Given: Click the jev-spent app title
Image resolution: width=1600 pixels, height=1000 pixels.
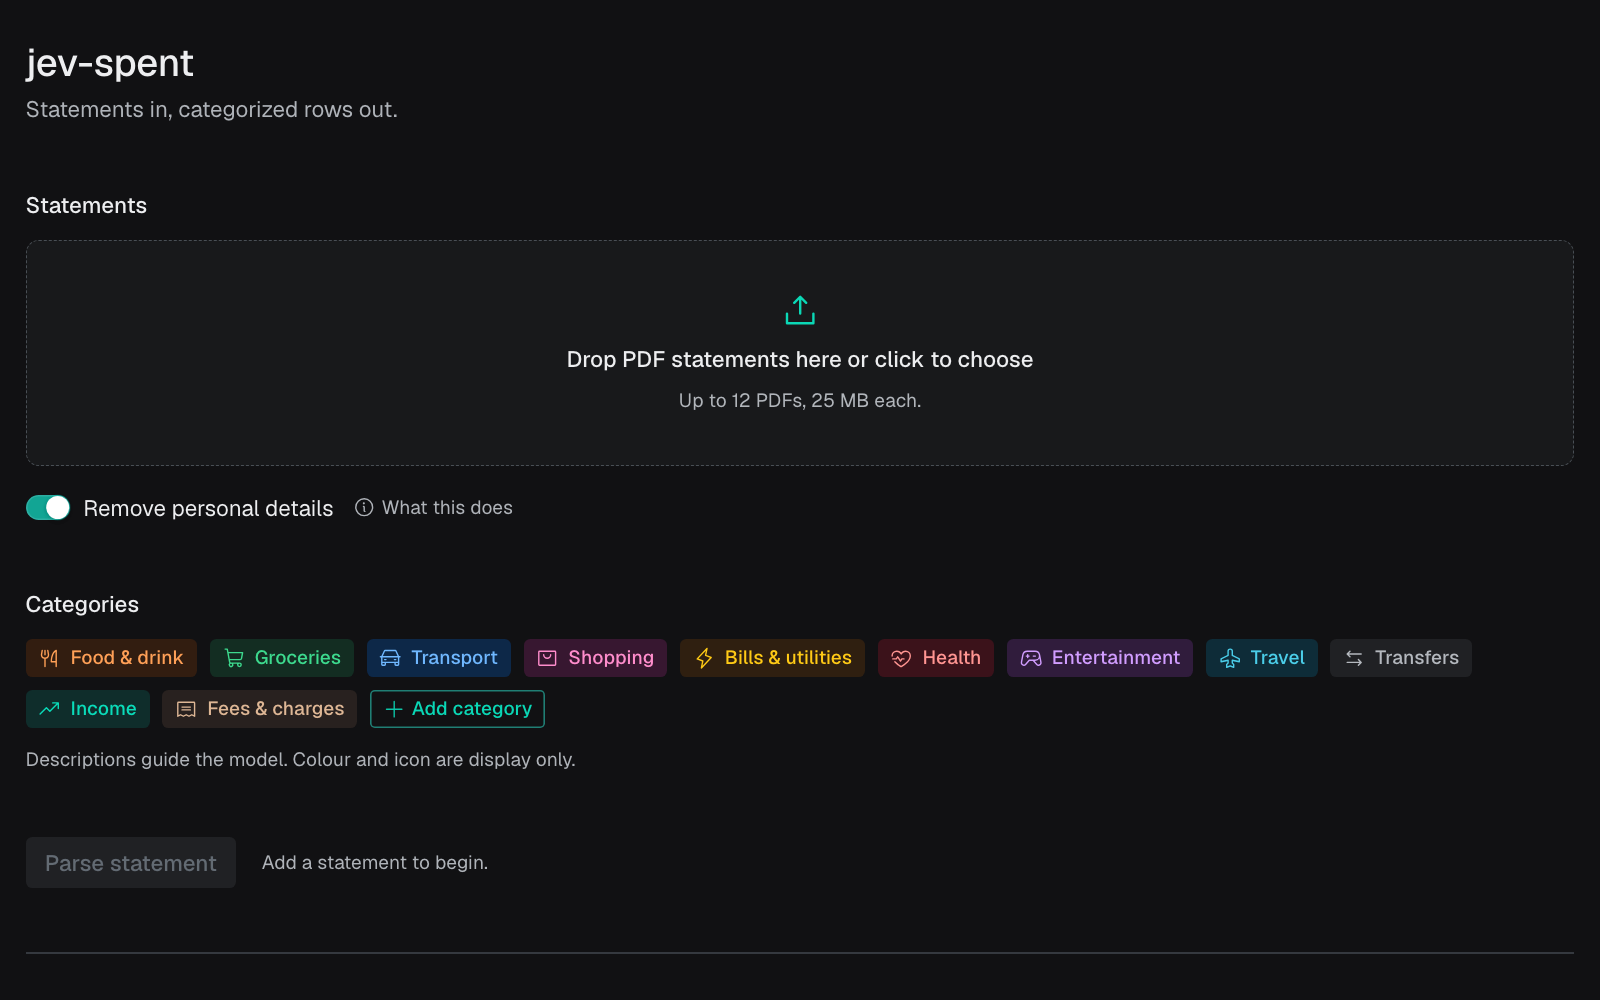Looking at the screenshot, I should pos(110,63).
